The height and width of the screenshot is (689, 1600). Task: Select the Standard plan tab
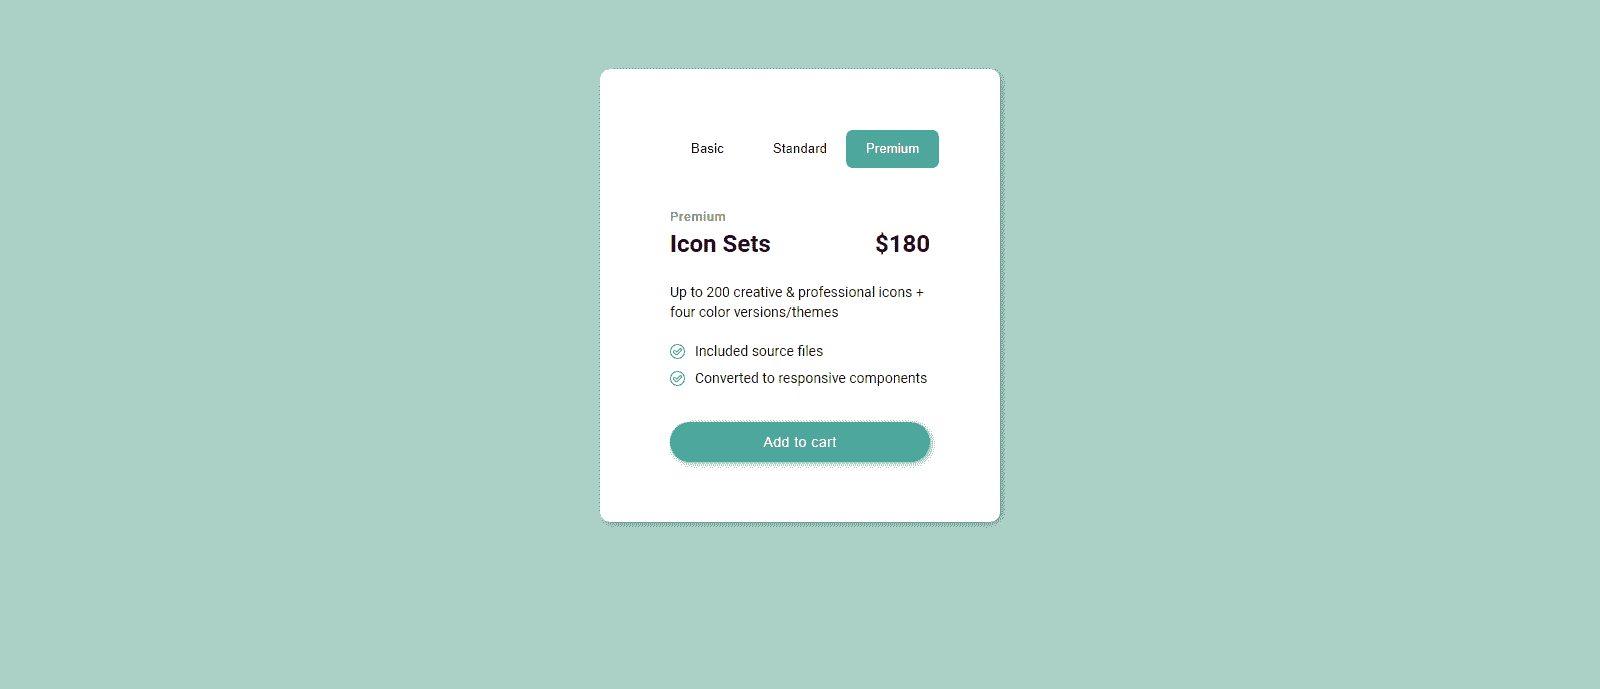[799, 149]
